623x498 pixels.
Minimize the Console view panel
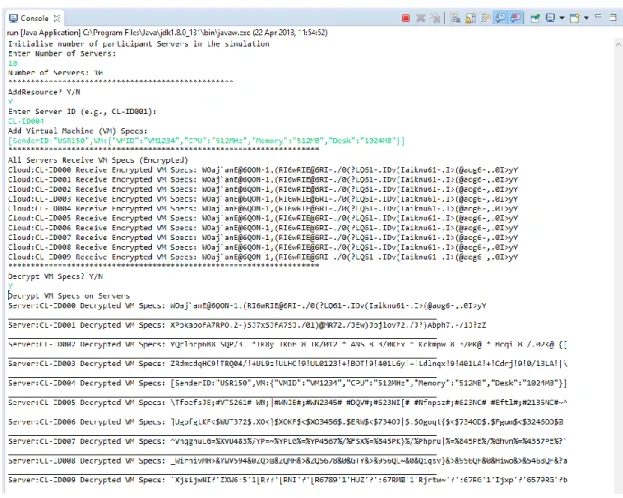click(x=598, y=16)
